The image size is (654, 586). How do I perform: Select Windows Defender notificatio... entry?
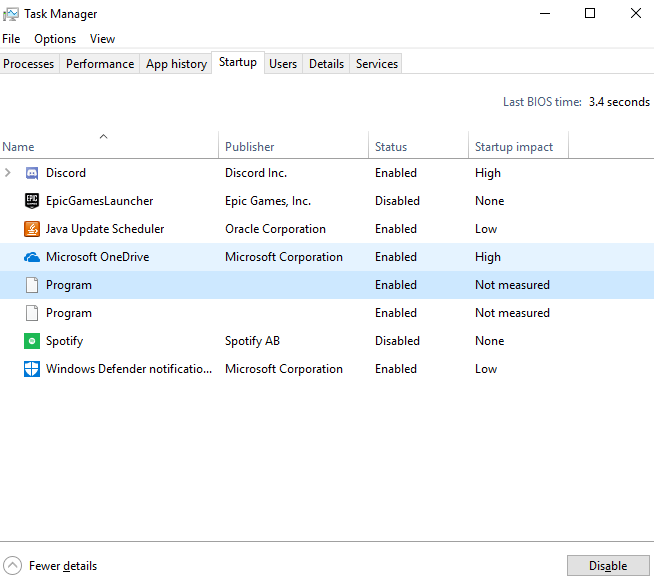(129, 369)
